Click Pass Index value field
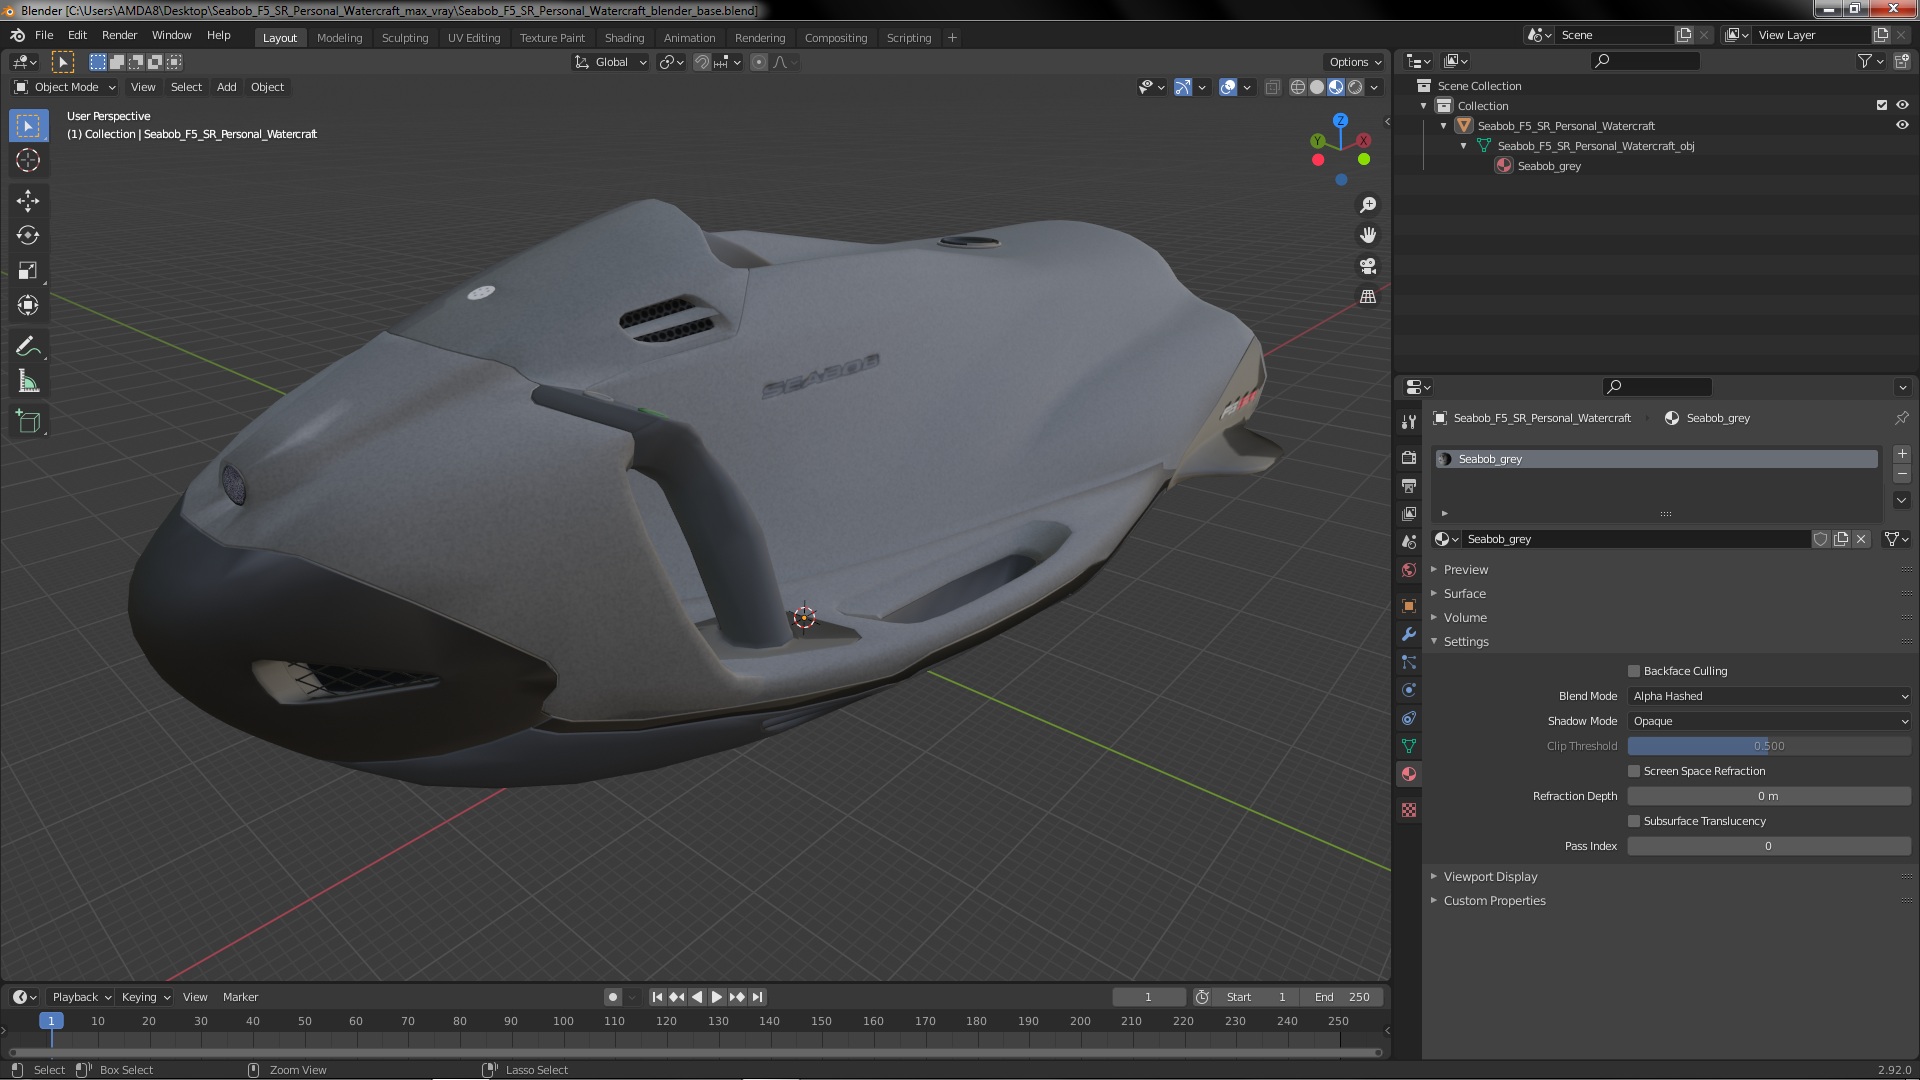 [1769, 846]
